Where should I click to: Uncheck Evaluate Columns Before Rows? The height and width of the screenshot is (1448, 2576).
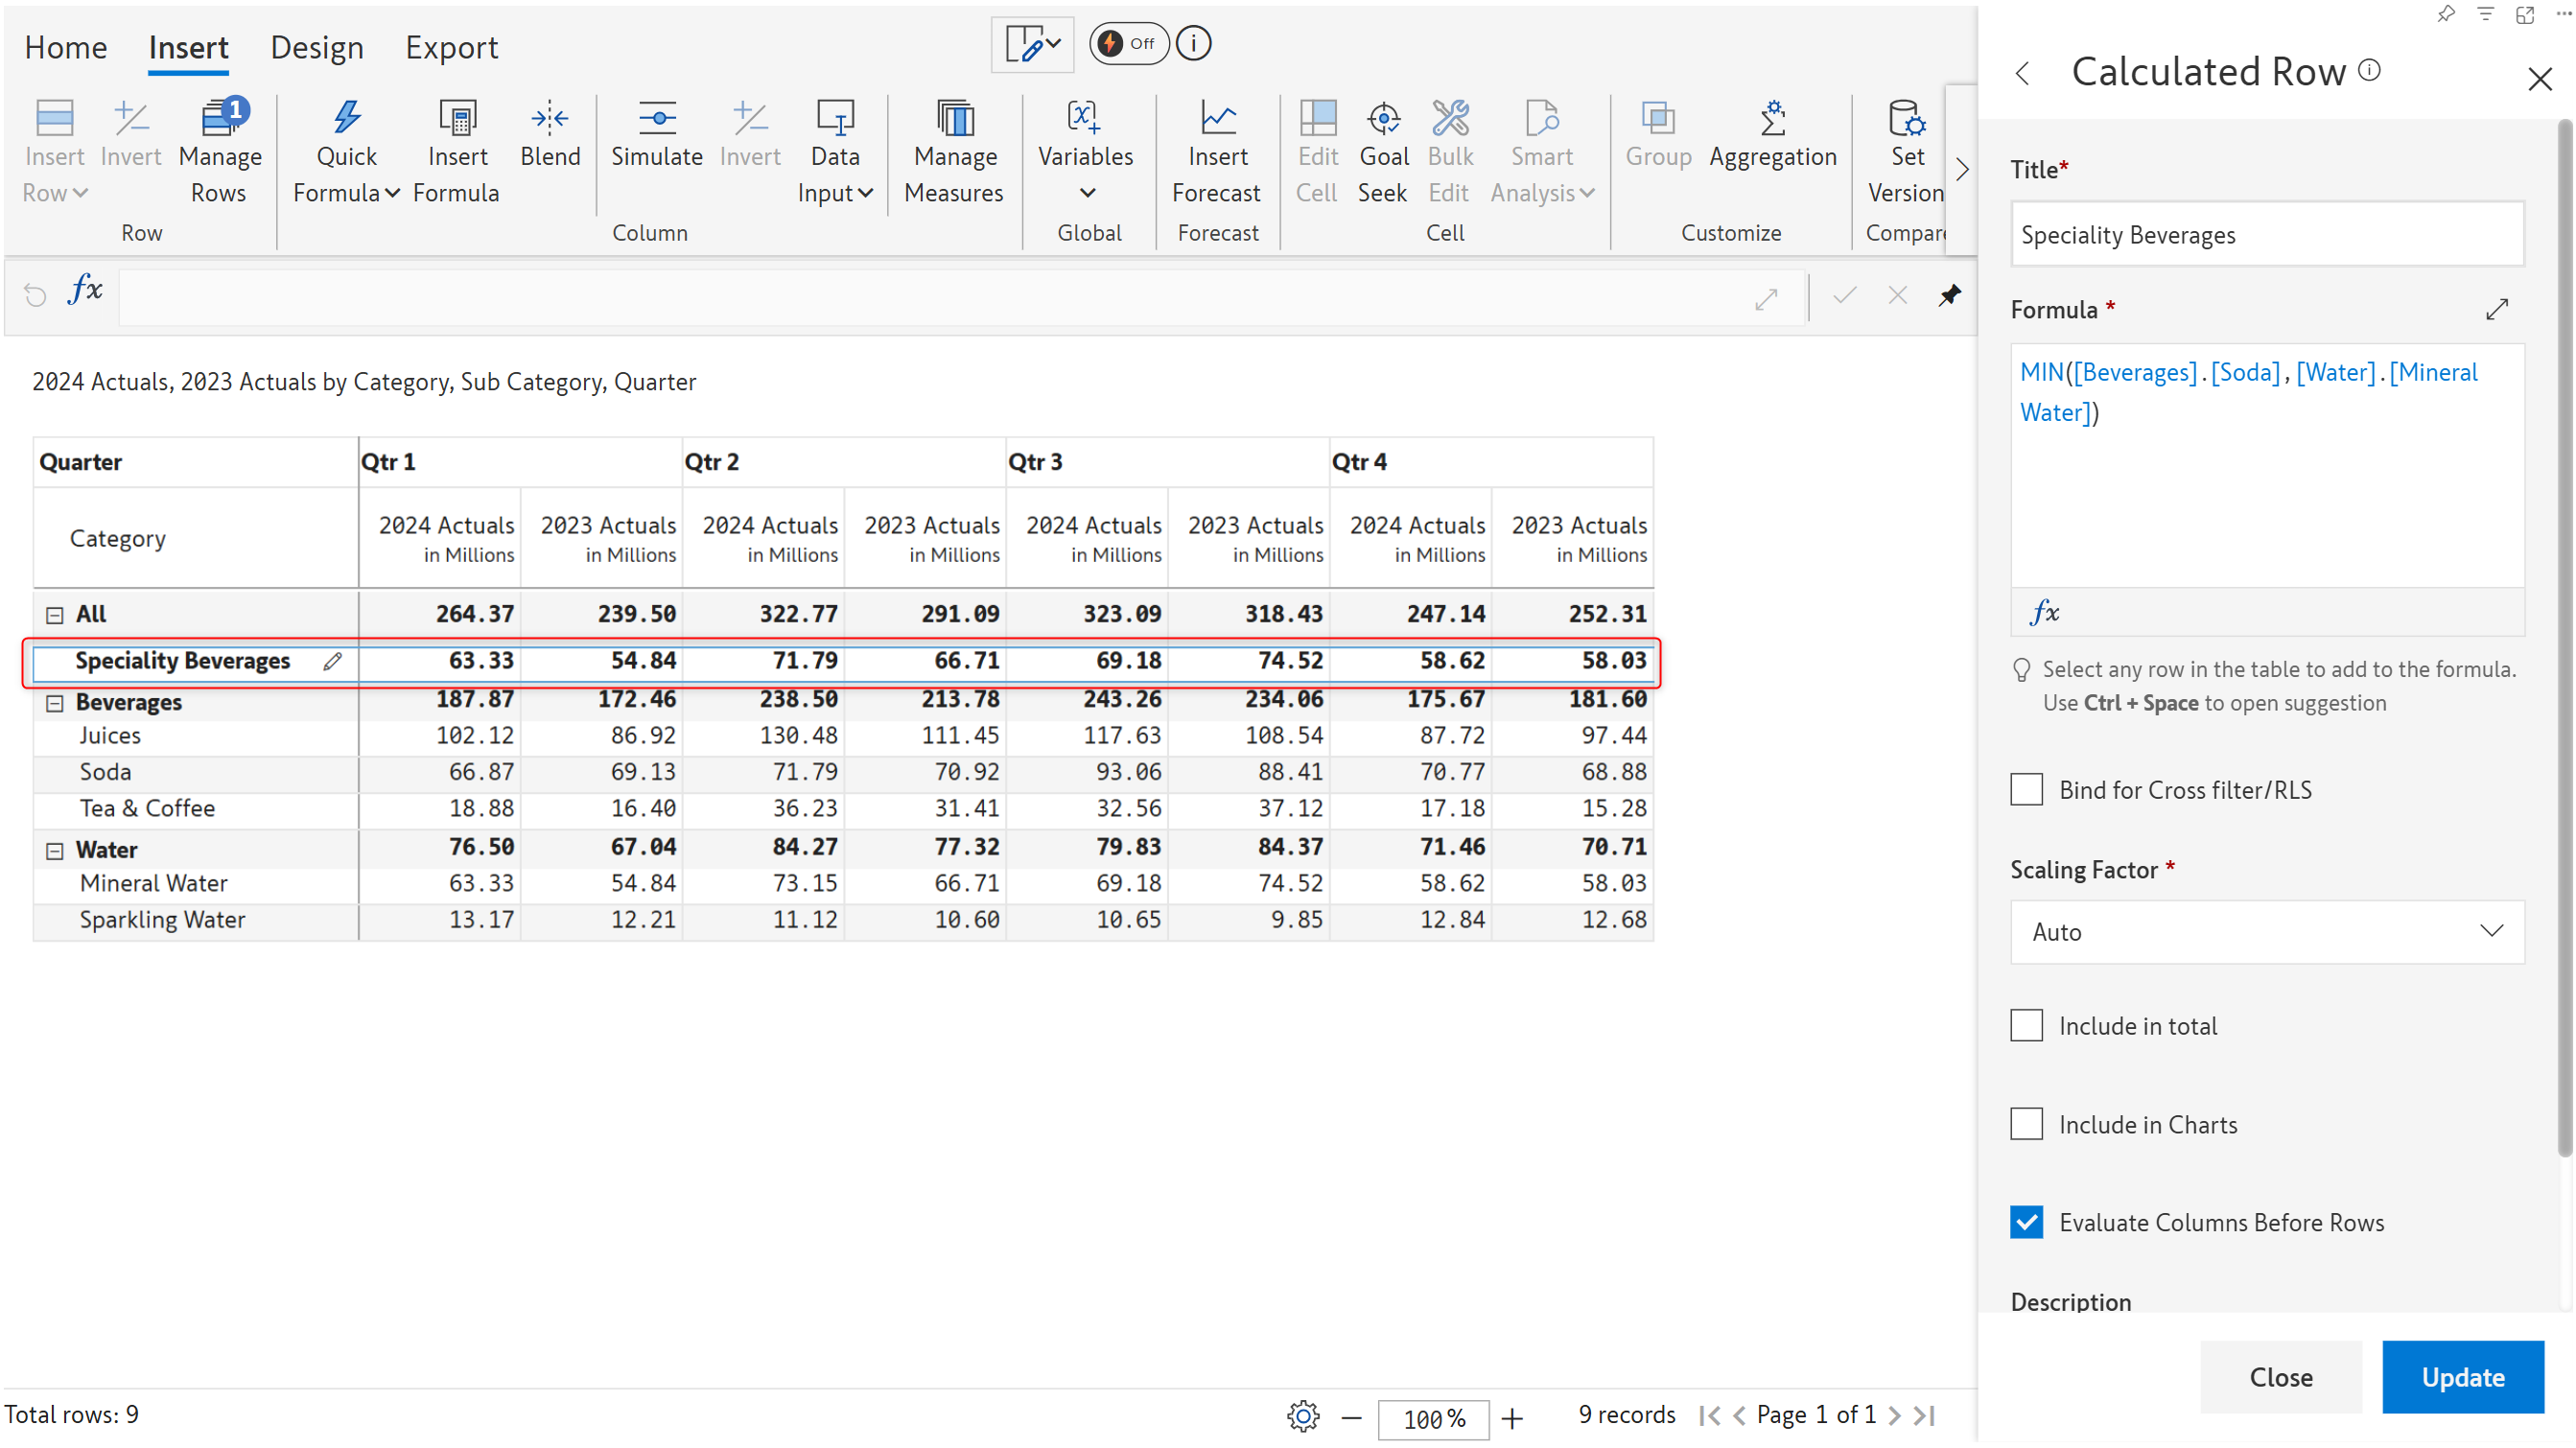[2026, 1222]
